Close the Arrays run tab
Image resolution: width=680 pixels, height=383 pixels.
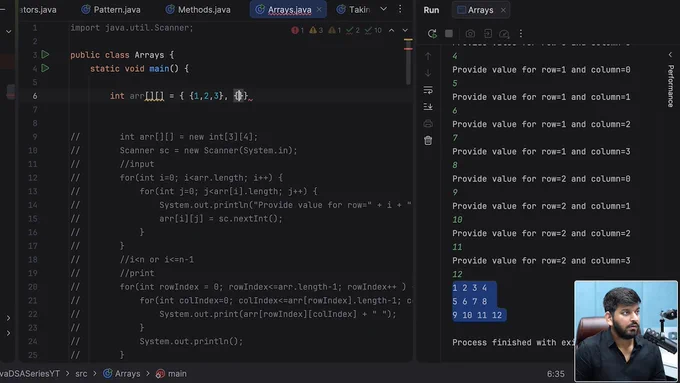(x=503, y=10)
